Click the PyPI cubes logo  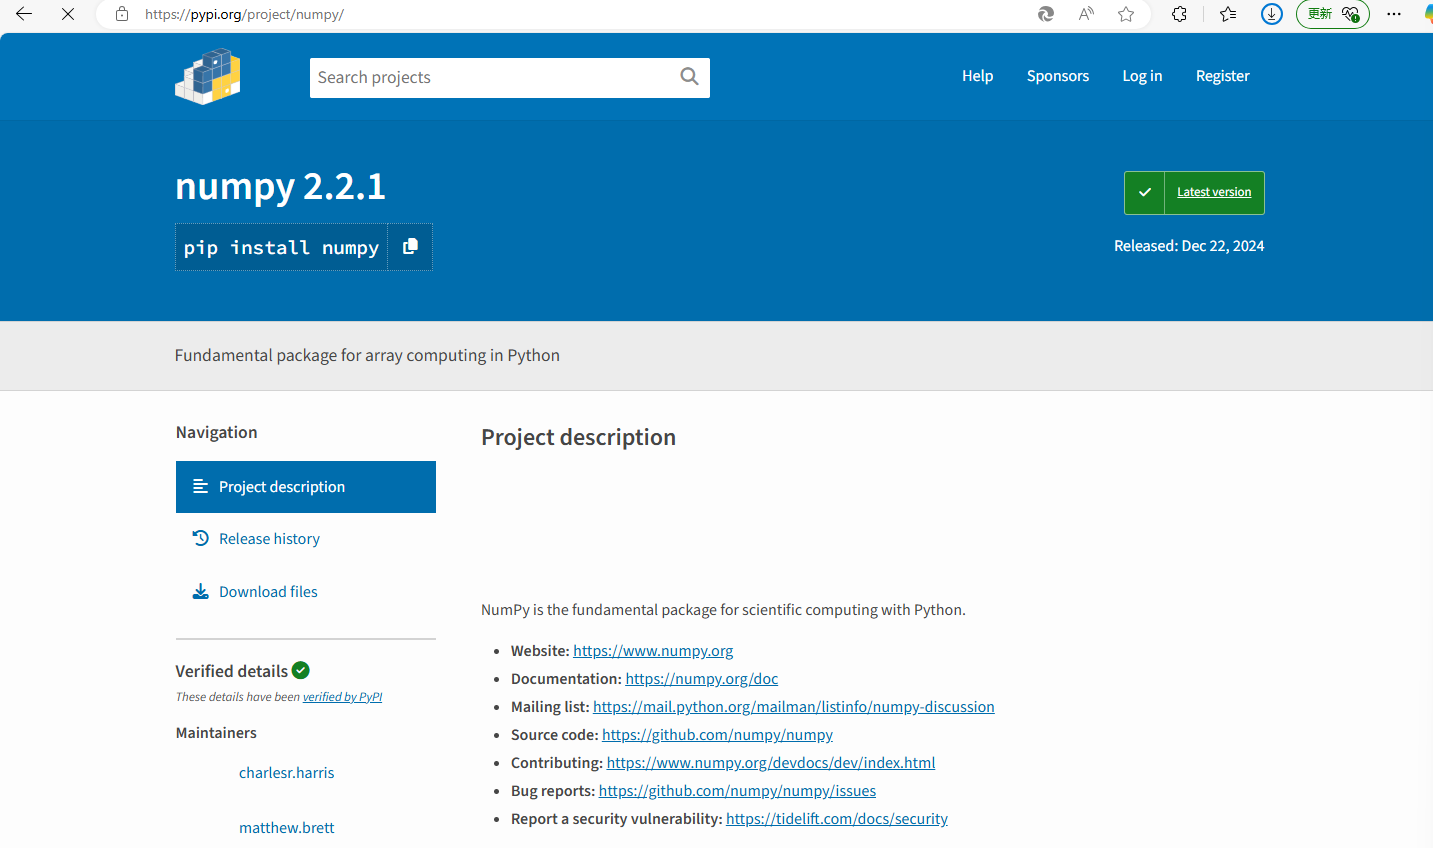point(208,77)
